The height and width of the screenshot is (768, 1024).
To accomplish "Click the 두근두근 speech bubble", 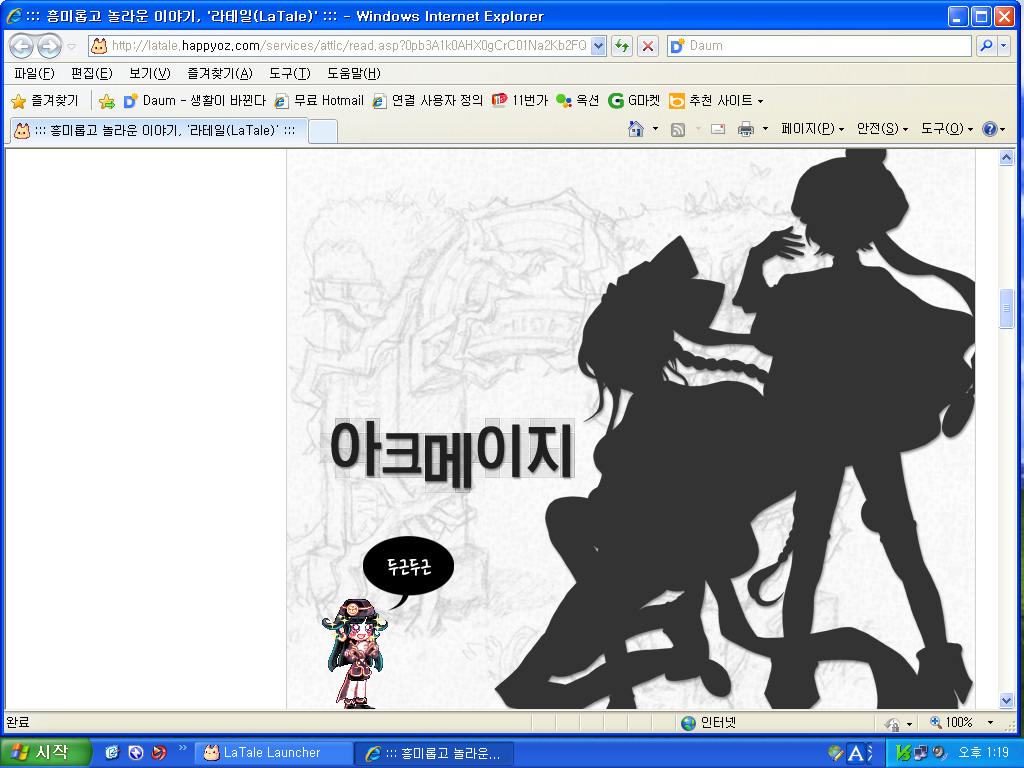I will 408,566.
